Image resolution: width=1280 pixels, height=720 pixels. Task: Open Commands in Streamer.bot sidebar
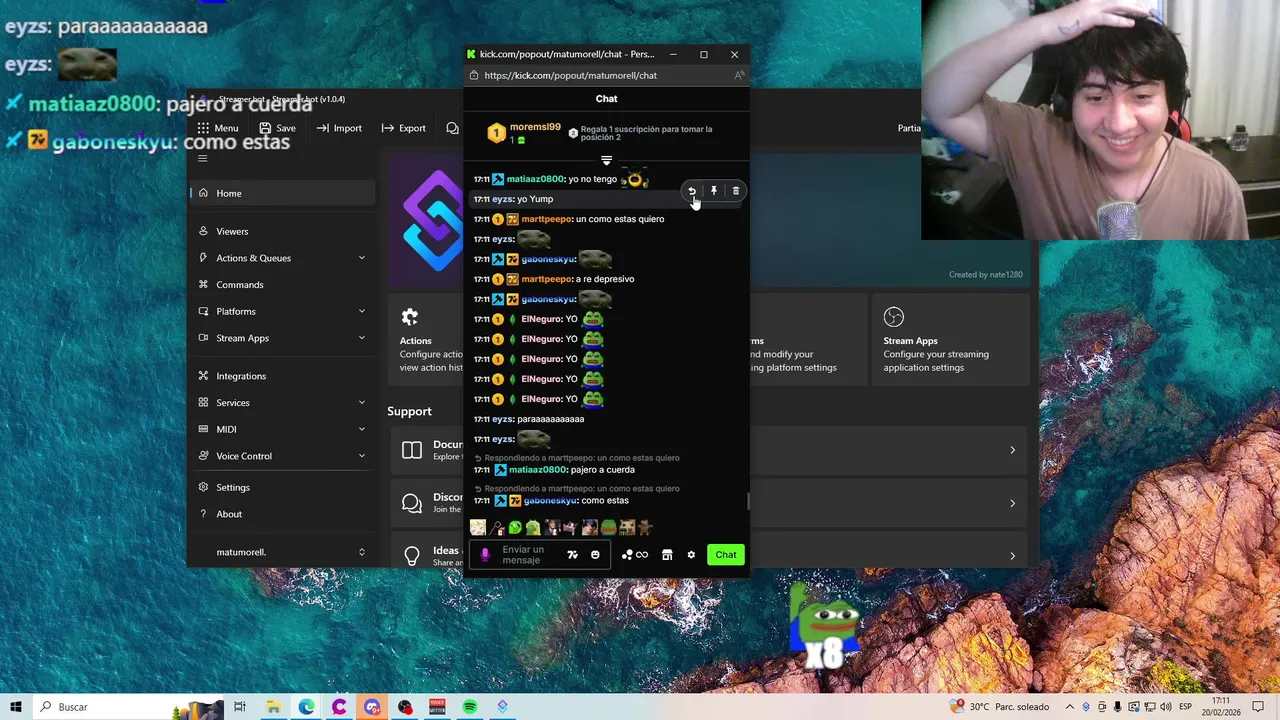281,285
